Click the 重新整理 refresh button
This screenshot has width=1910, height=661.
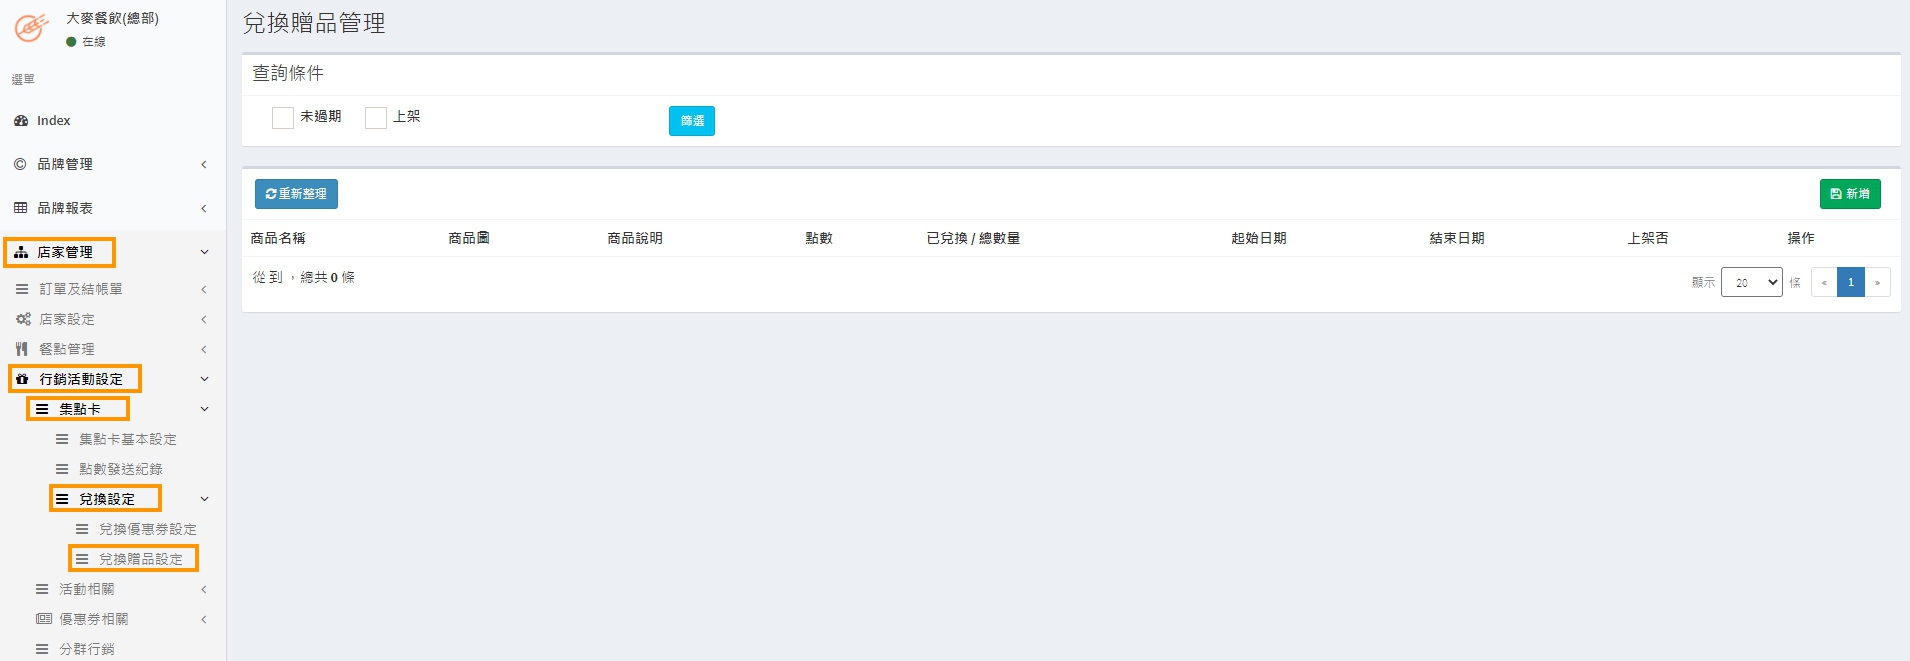[296, 194]
